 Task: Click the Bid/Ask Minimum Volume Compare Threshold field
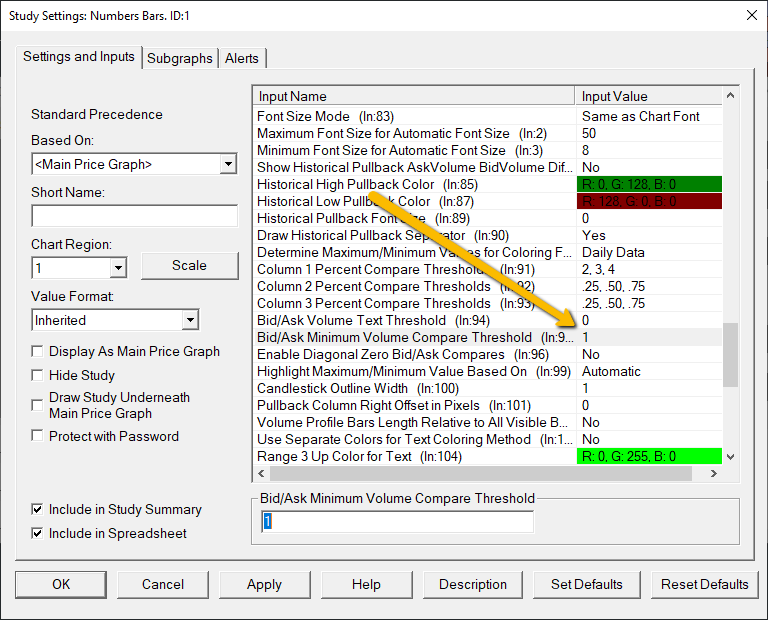click(397, 522)
